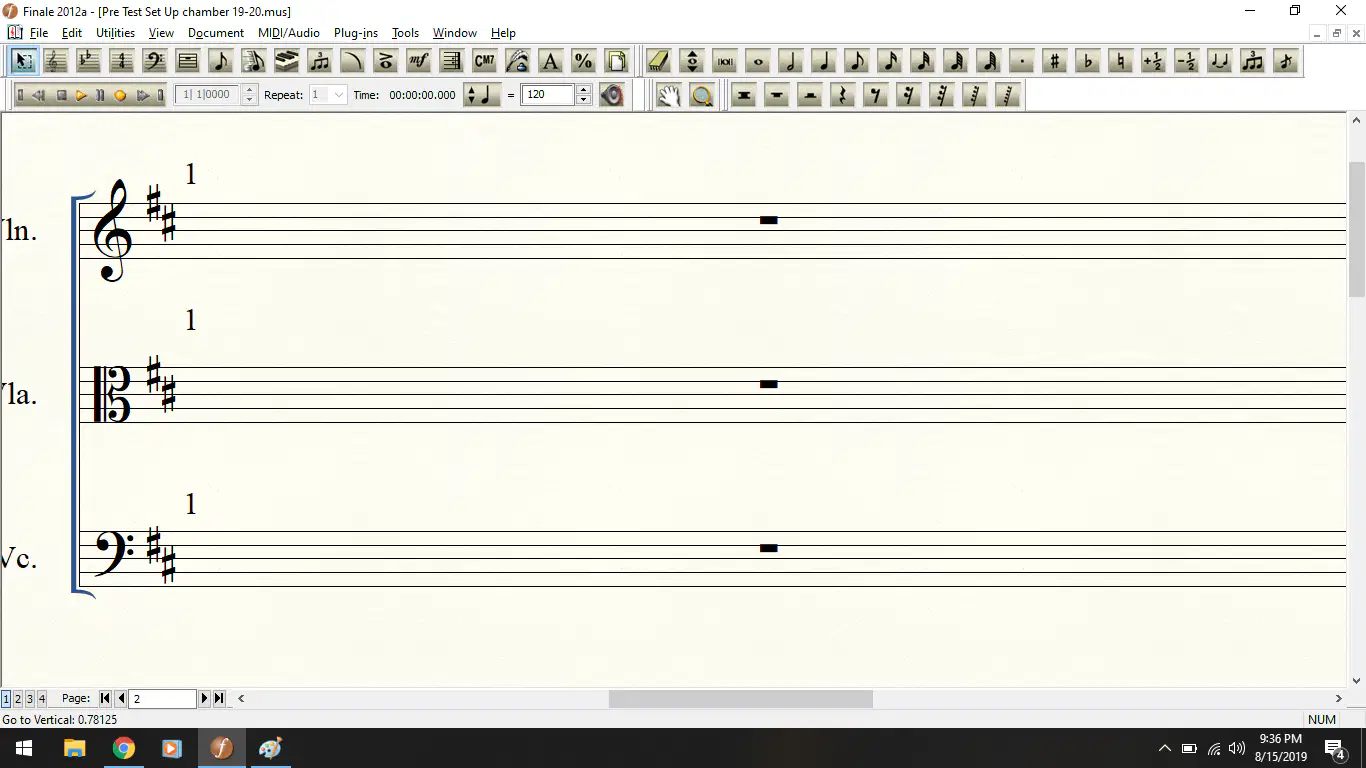Pick the quarter rest in rests palette
The image size is (1366, 768).
[x=842, y=95]
